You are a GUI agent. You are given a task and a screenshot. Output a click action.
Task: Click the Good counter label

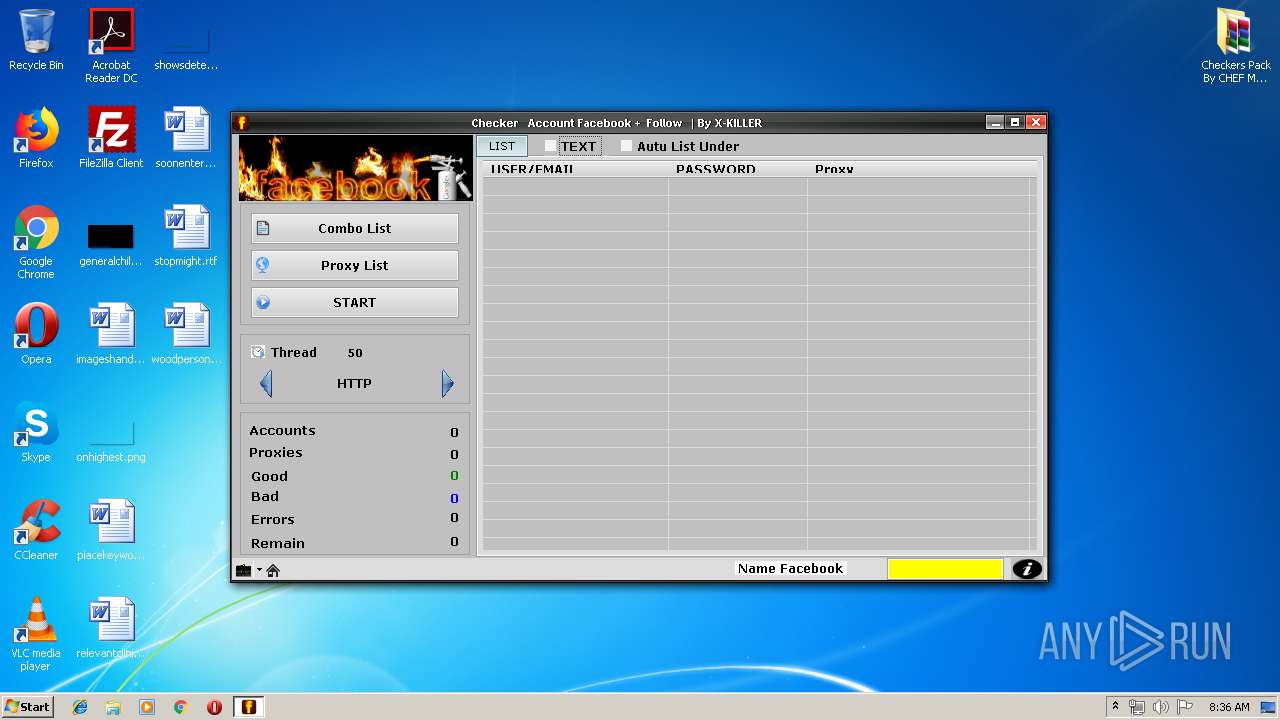pyautogui.click(x=269, y=476)
